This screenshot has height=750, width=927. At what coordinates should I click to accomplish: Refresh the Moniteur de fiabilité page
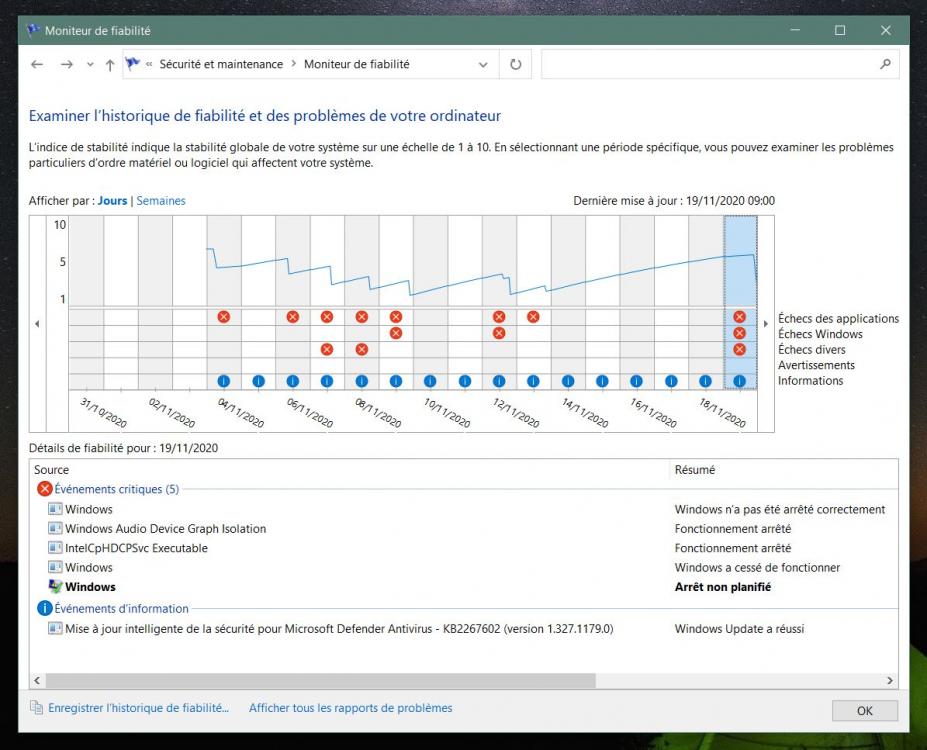click(x=515, y=64)
